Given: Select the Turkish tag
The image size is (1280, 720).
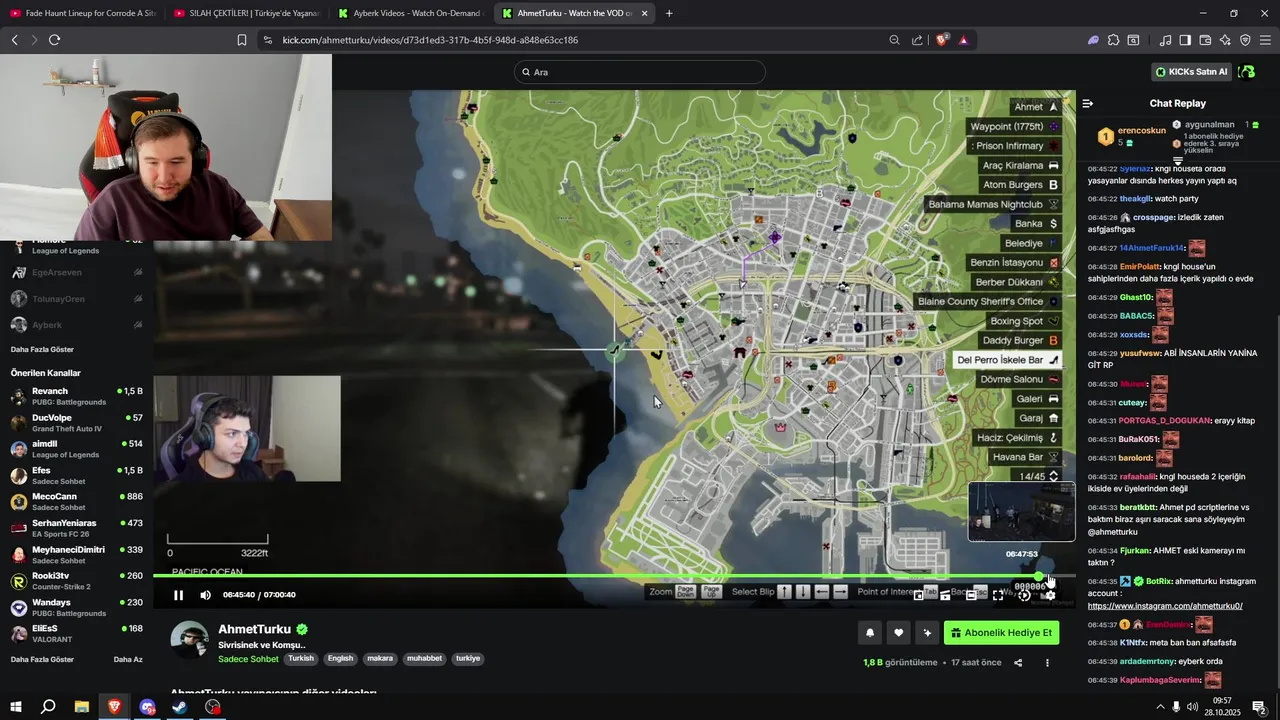Looking at the screenshot, I should 301,659.
